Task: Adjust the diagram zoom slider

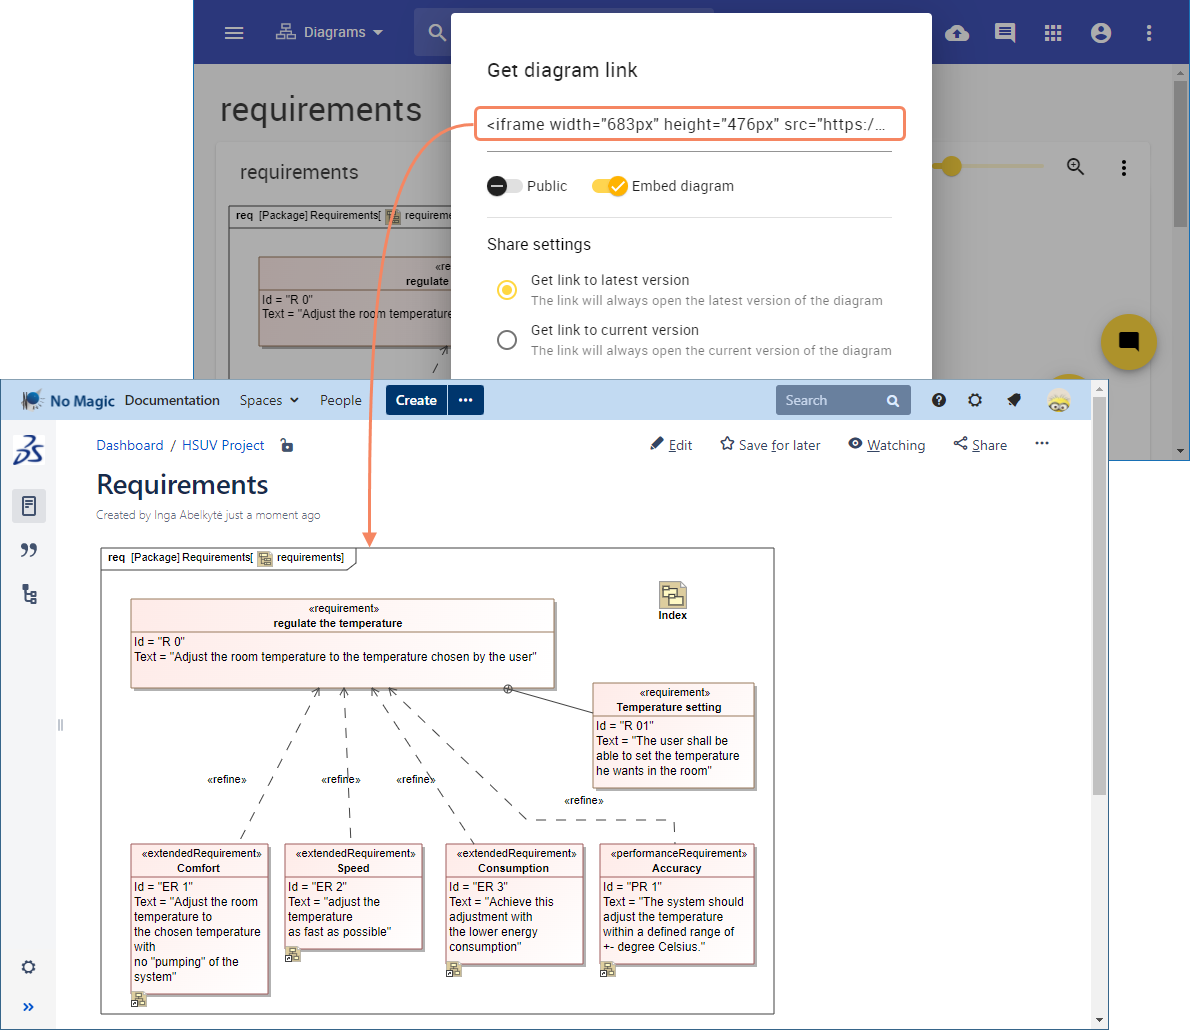Action: [950, 166]
